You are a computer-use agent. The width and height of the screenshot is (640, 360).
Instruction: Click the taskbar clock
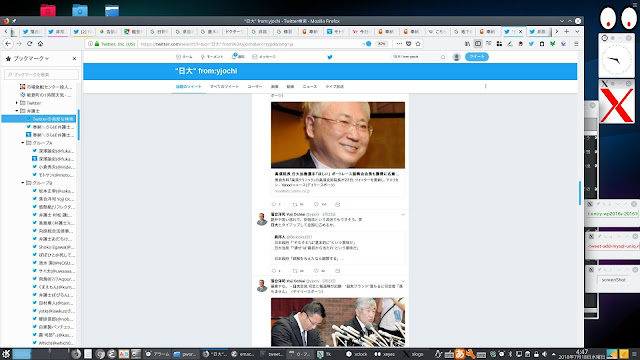(582, 354)
